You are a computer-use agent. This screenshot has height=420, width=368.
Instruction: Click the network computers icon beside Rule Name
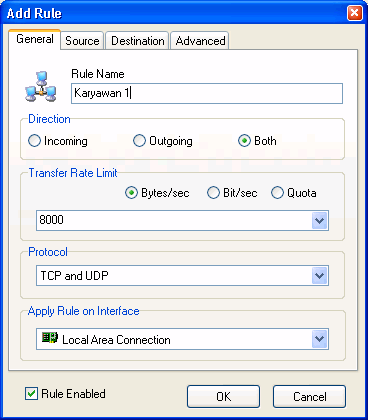click(41, 87)
